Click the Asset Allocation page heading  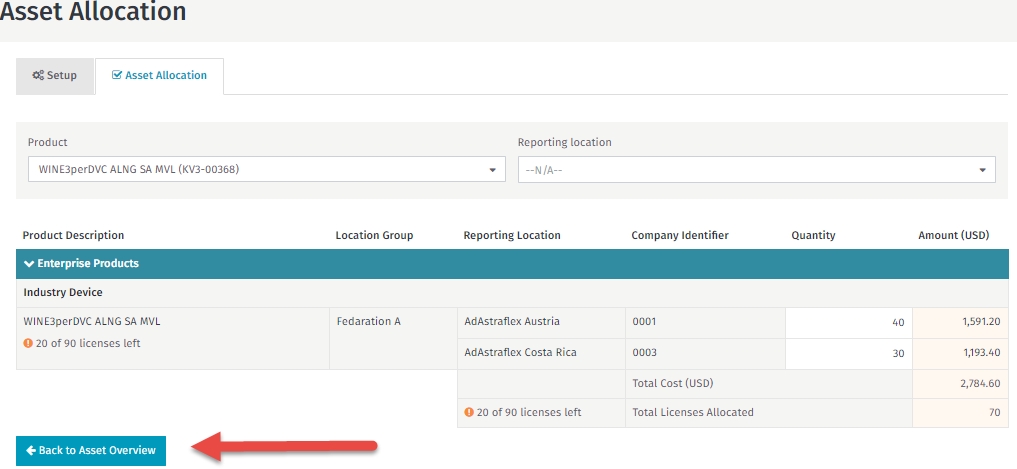pyautogui.click(x=93, y=11)
